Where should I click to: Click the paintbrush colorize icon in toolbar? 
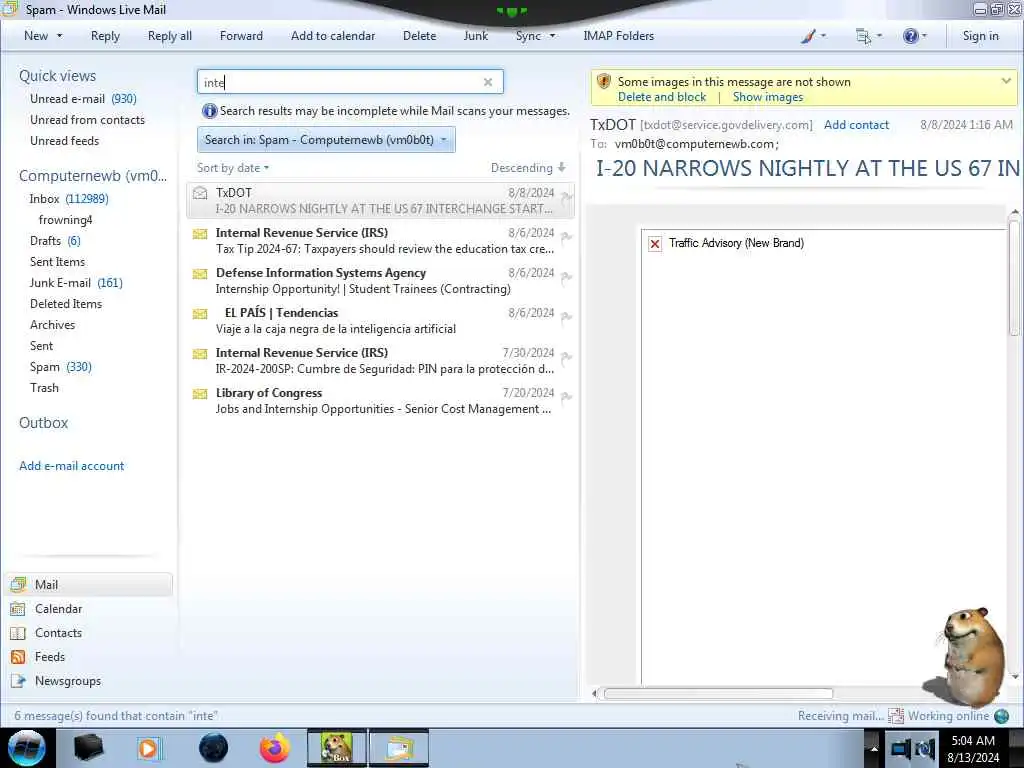[x=808, y=36]
